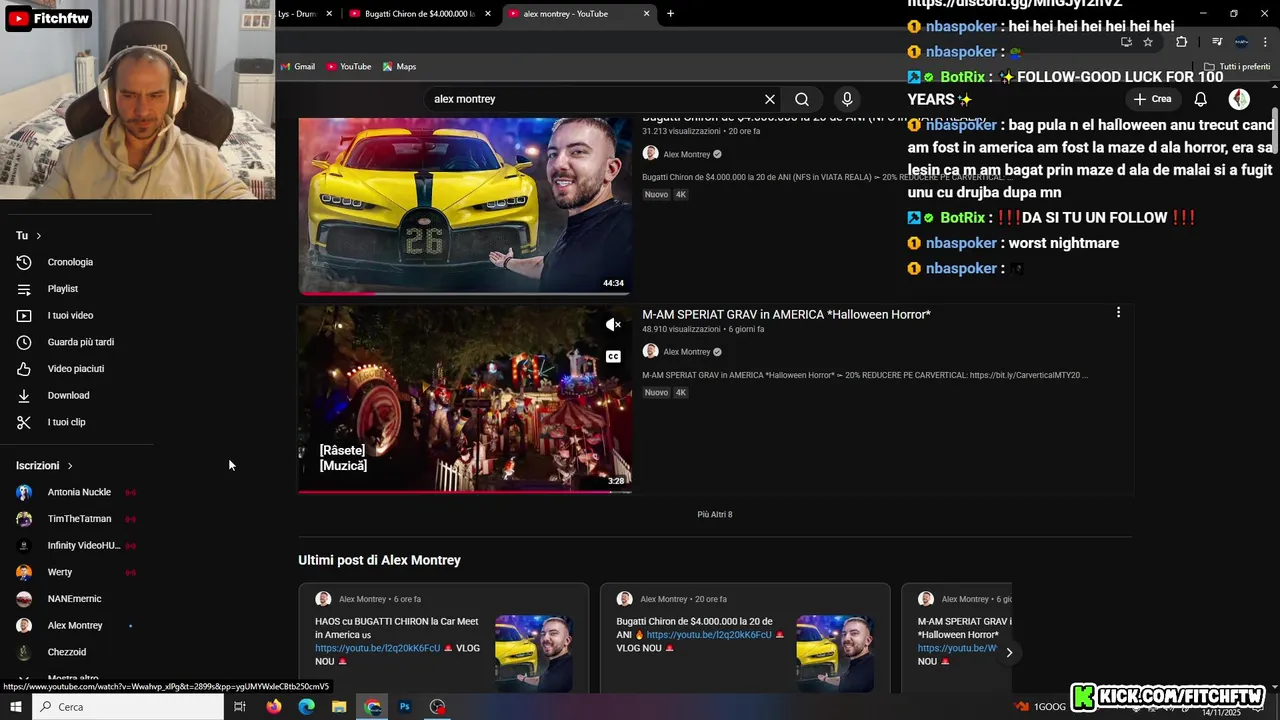Close the Bugatti Chiron browser tab
Image resolution: width=1280 pixels, height=720 pixels.
(x=488, y=14)
